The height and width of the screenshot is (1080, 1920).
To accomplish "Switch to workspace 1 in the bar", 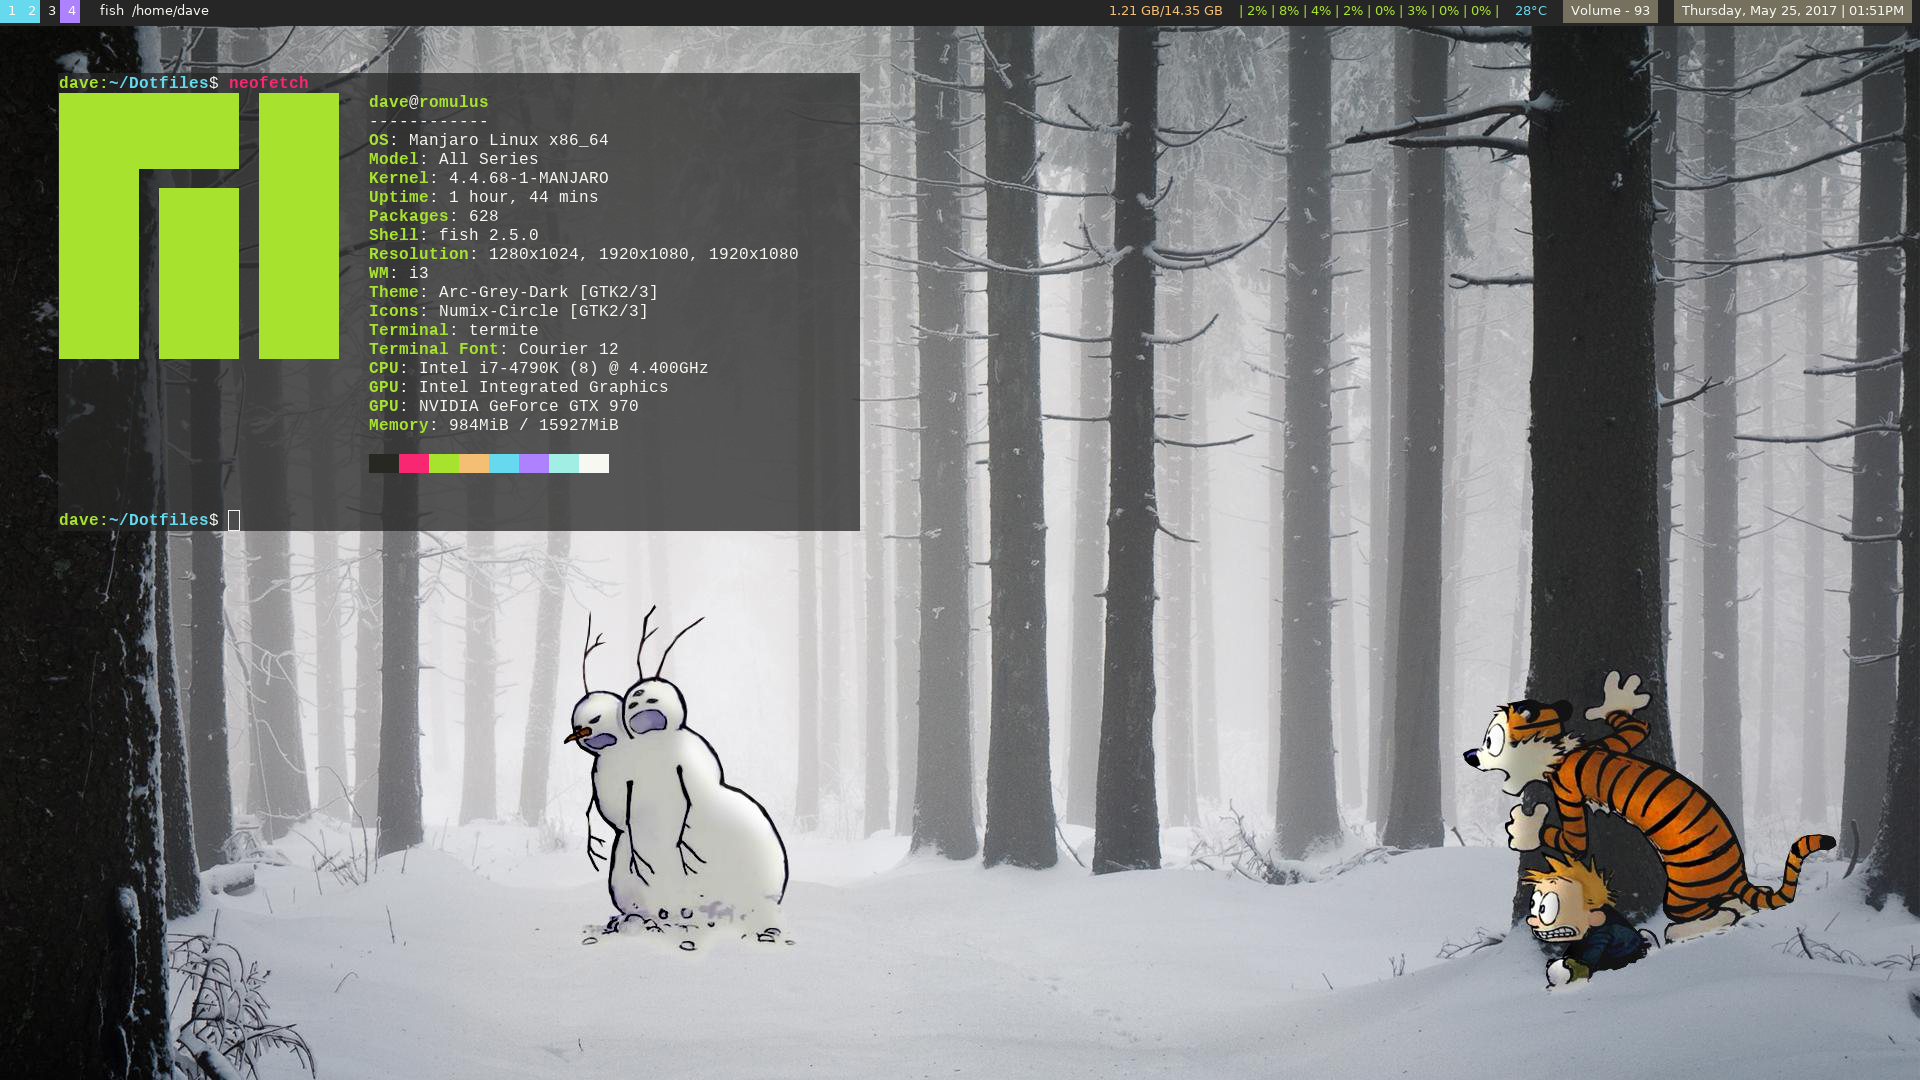I will click(x=11, y=11).
